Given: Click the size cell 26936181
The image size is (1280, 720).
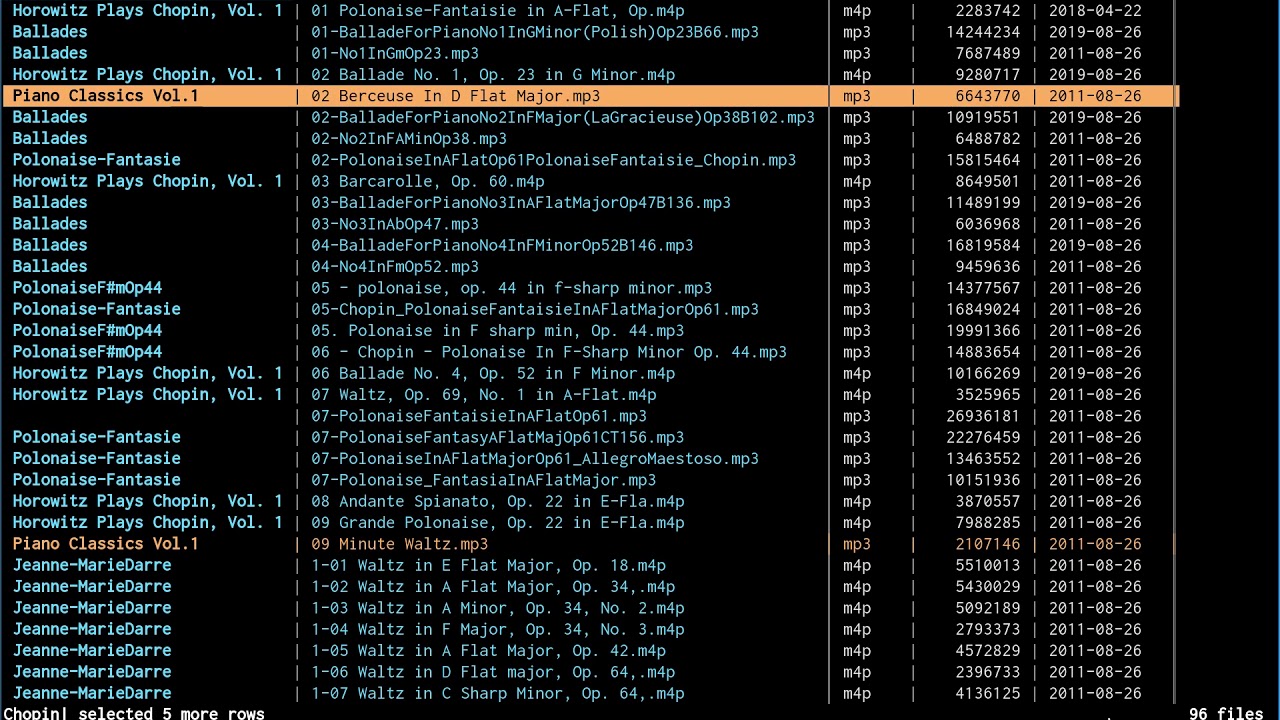Looking at the screenshot, I should pos(983,416).
